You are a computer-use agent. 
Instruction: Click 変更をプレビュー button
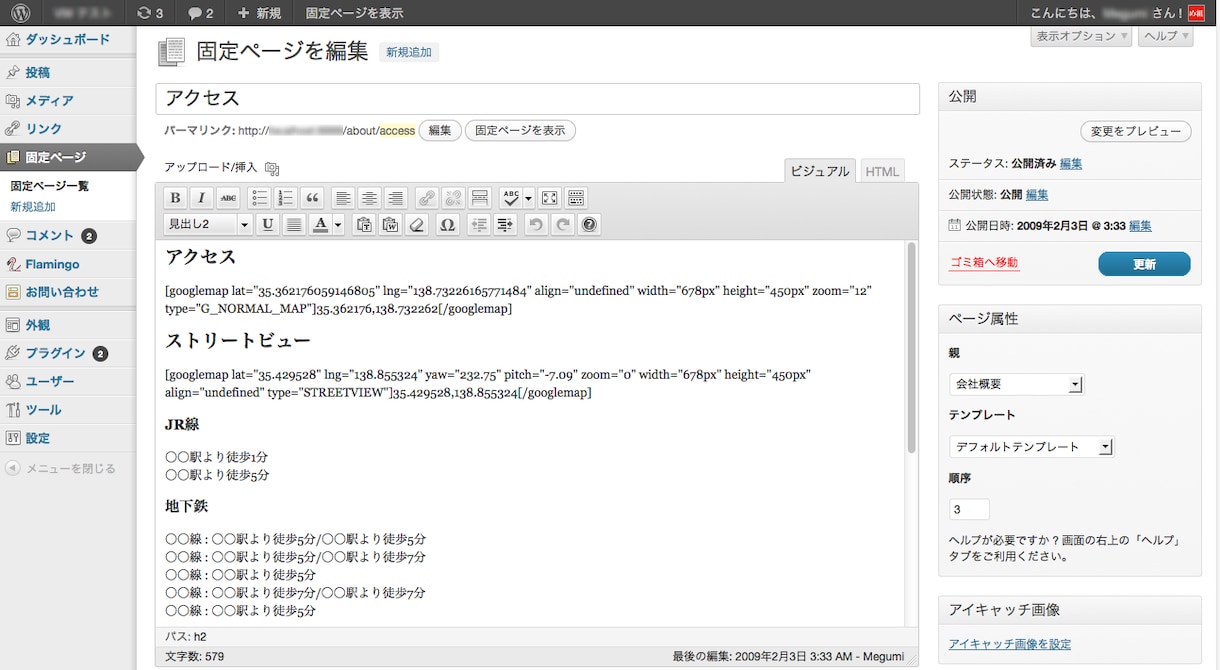(1136, 131)
